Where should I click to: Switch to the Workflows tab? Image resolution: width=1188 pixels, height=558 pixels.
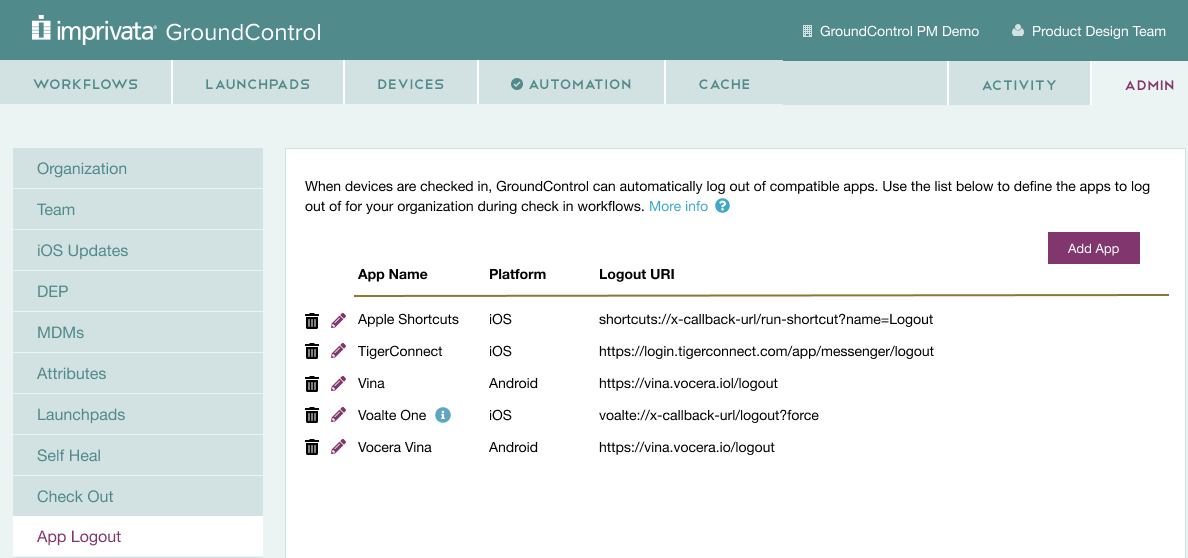coord(86,83)
